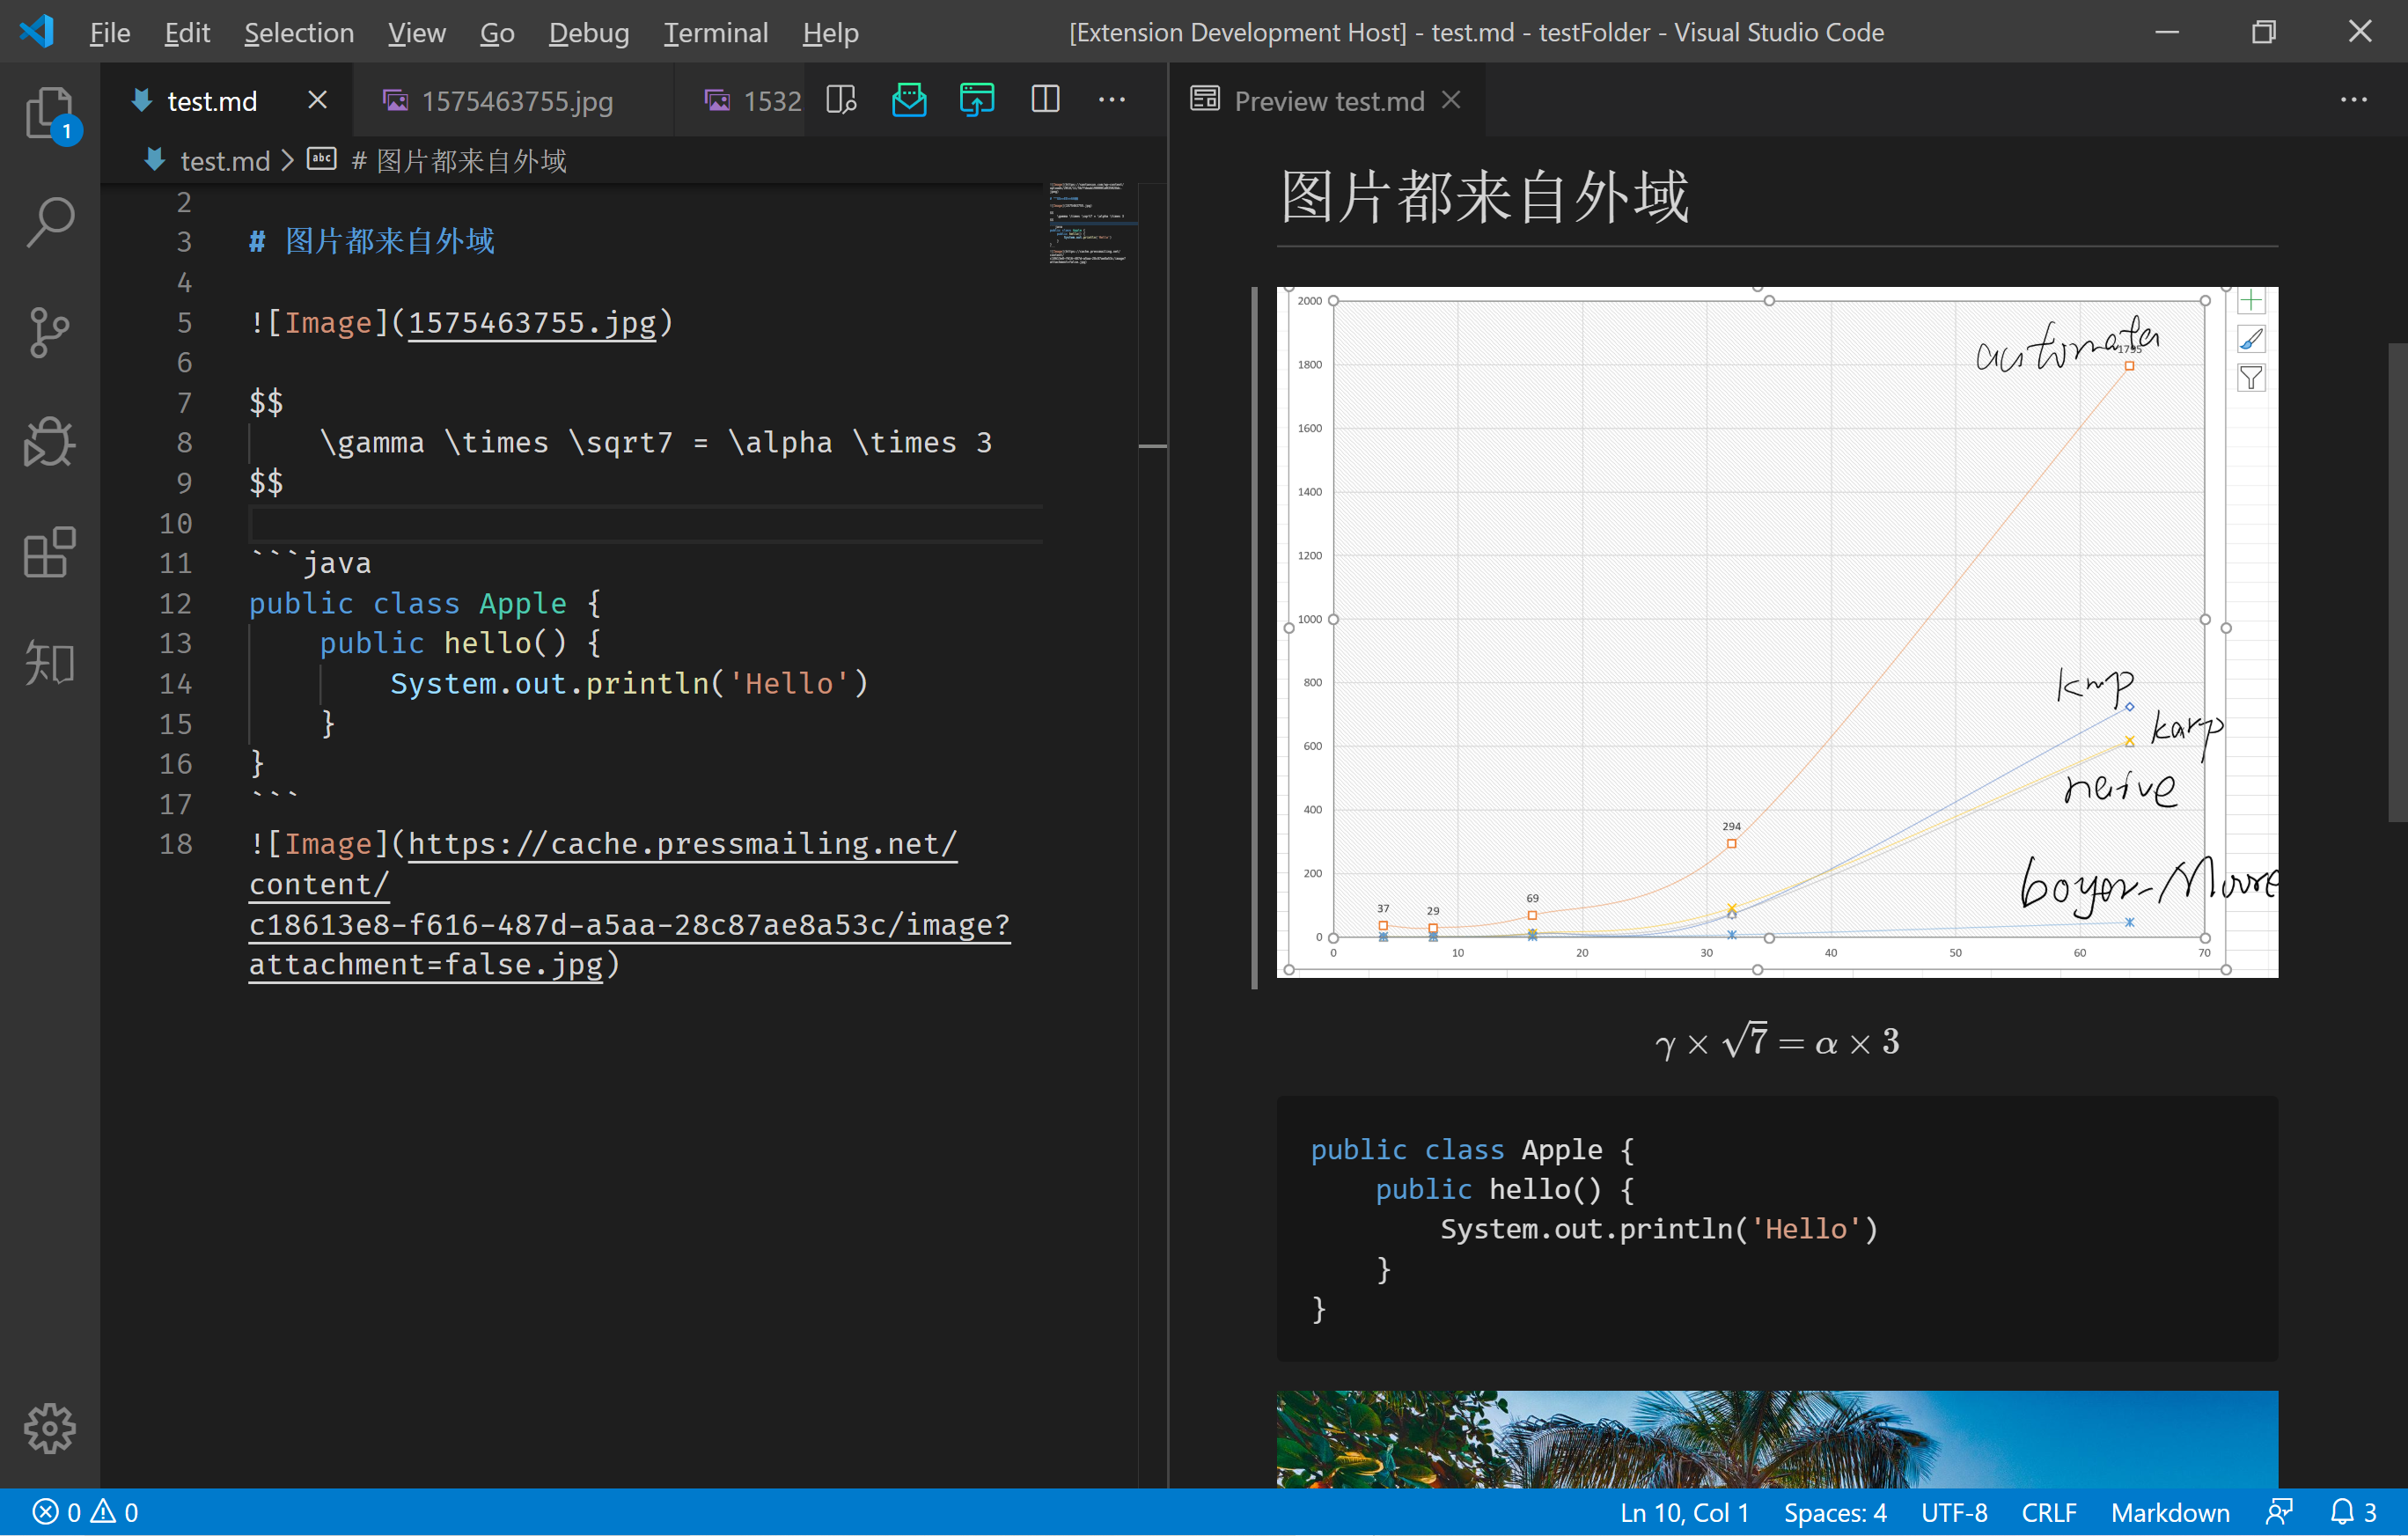The height and width of the screenshot is (1536, 2408).
Task: Click 'public class Apple' on line 12
Action: click(408, 604)
